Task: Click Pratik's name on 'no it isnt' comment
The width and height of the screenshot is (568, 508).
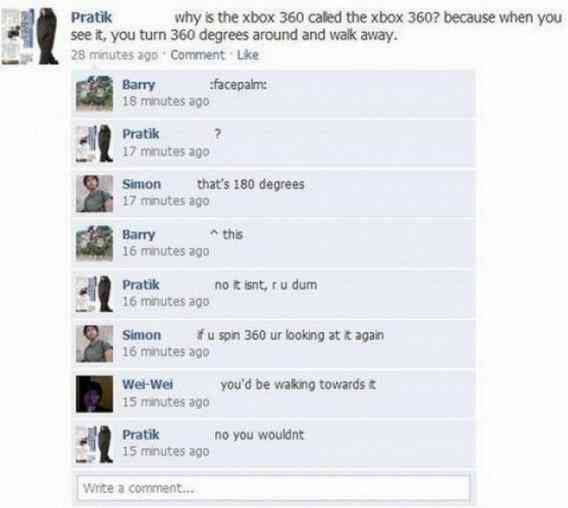Action: 141,284
